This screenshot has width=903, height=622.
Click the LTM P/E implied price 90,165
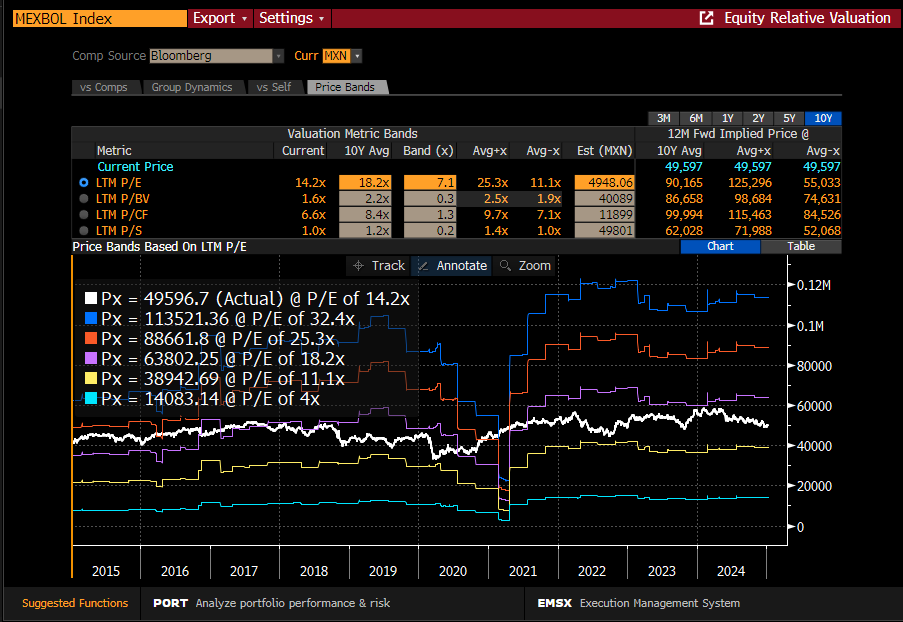tap(684, 183)
